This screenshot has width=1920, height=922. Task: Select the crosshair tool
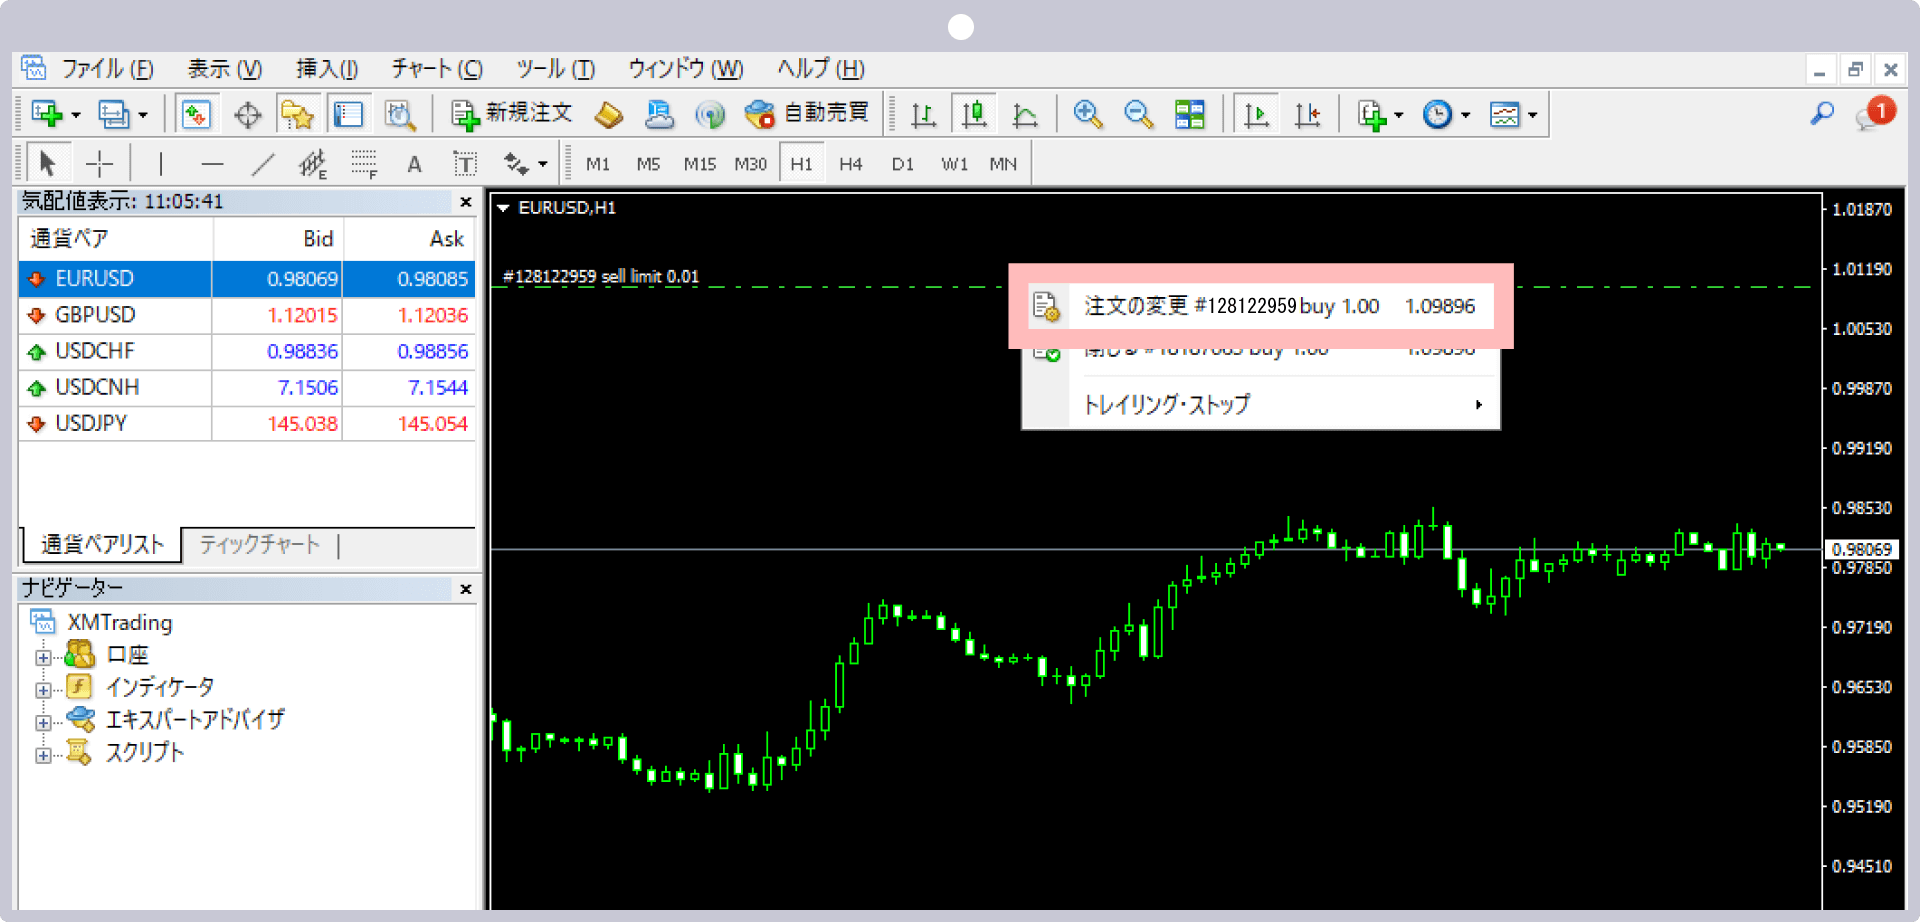click(x=99, y=163)
